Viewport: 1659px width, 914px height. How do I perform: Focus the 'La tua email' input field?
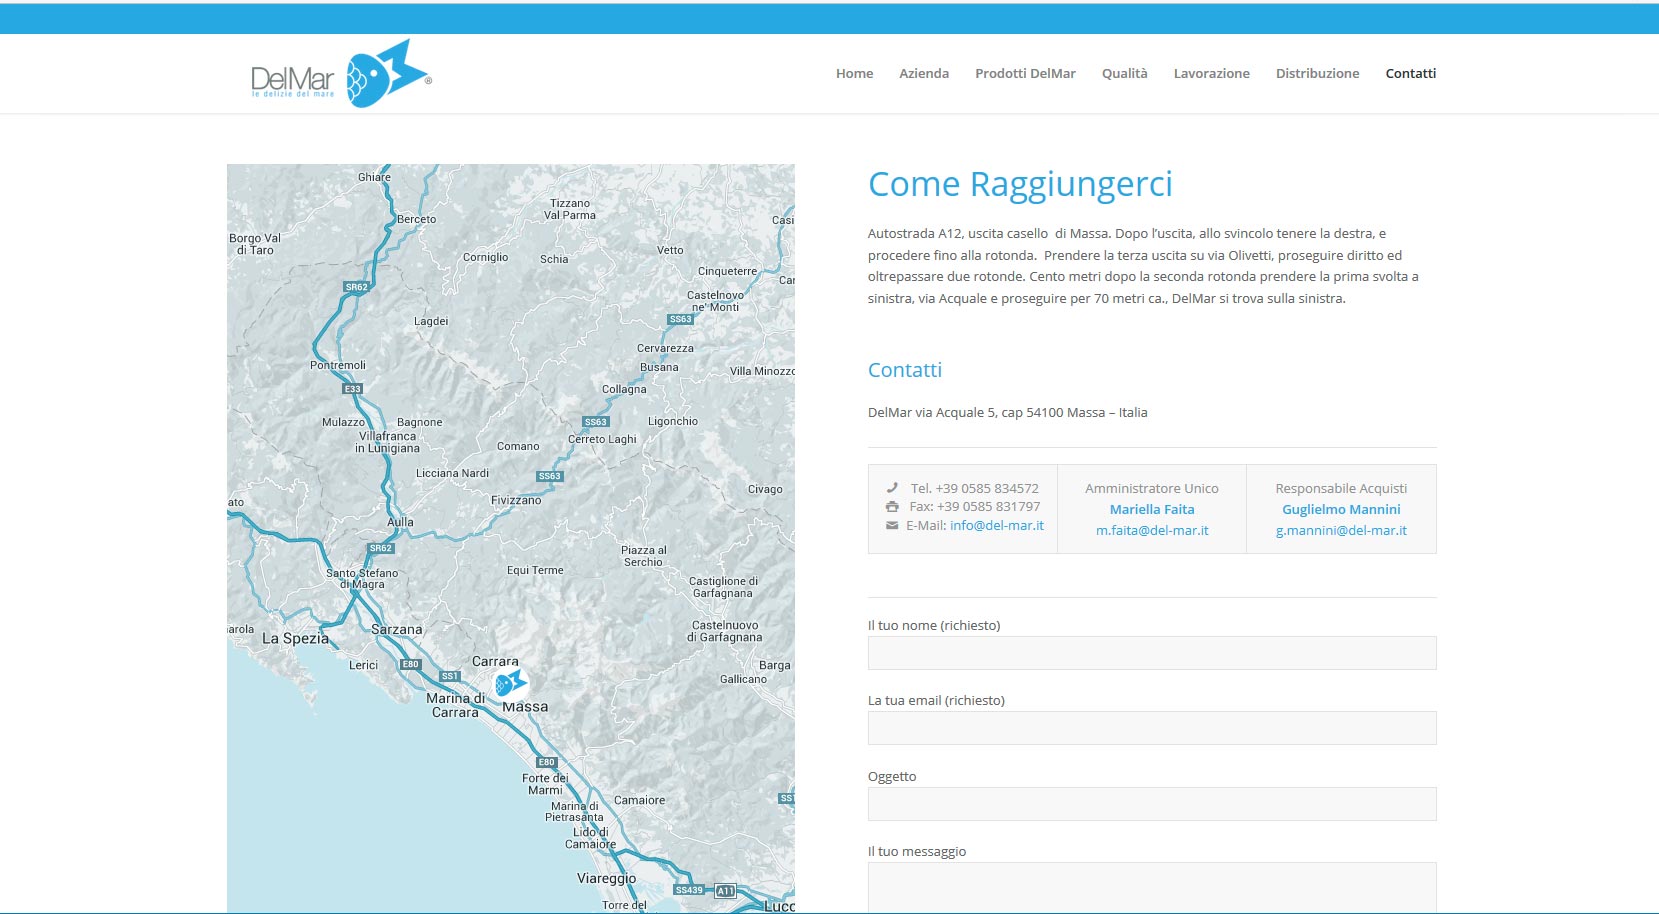(1152, 728)
